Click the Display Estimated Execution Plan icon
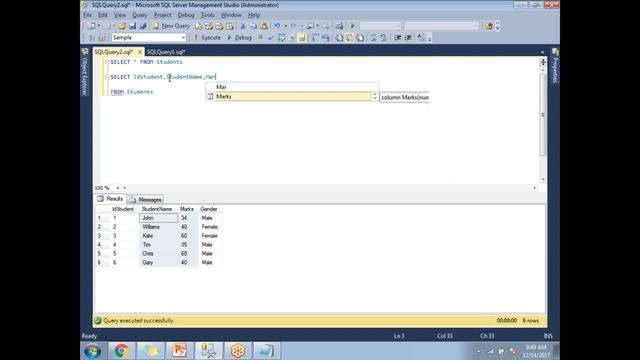This screenshot has height=360, width=640. 281,38
